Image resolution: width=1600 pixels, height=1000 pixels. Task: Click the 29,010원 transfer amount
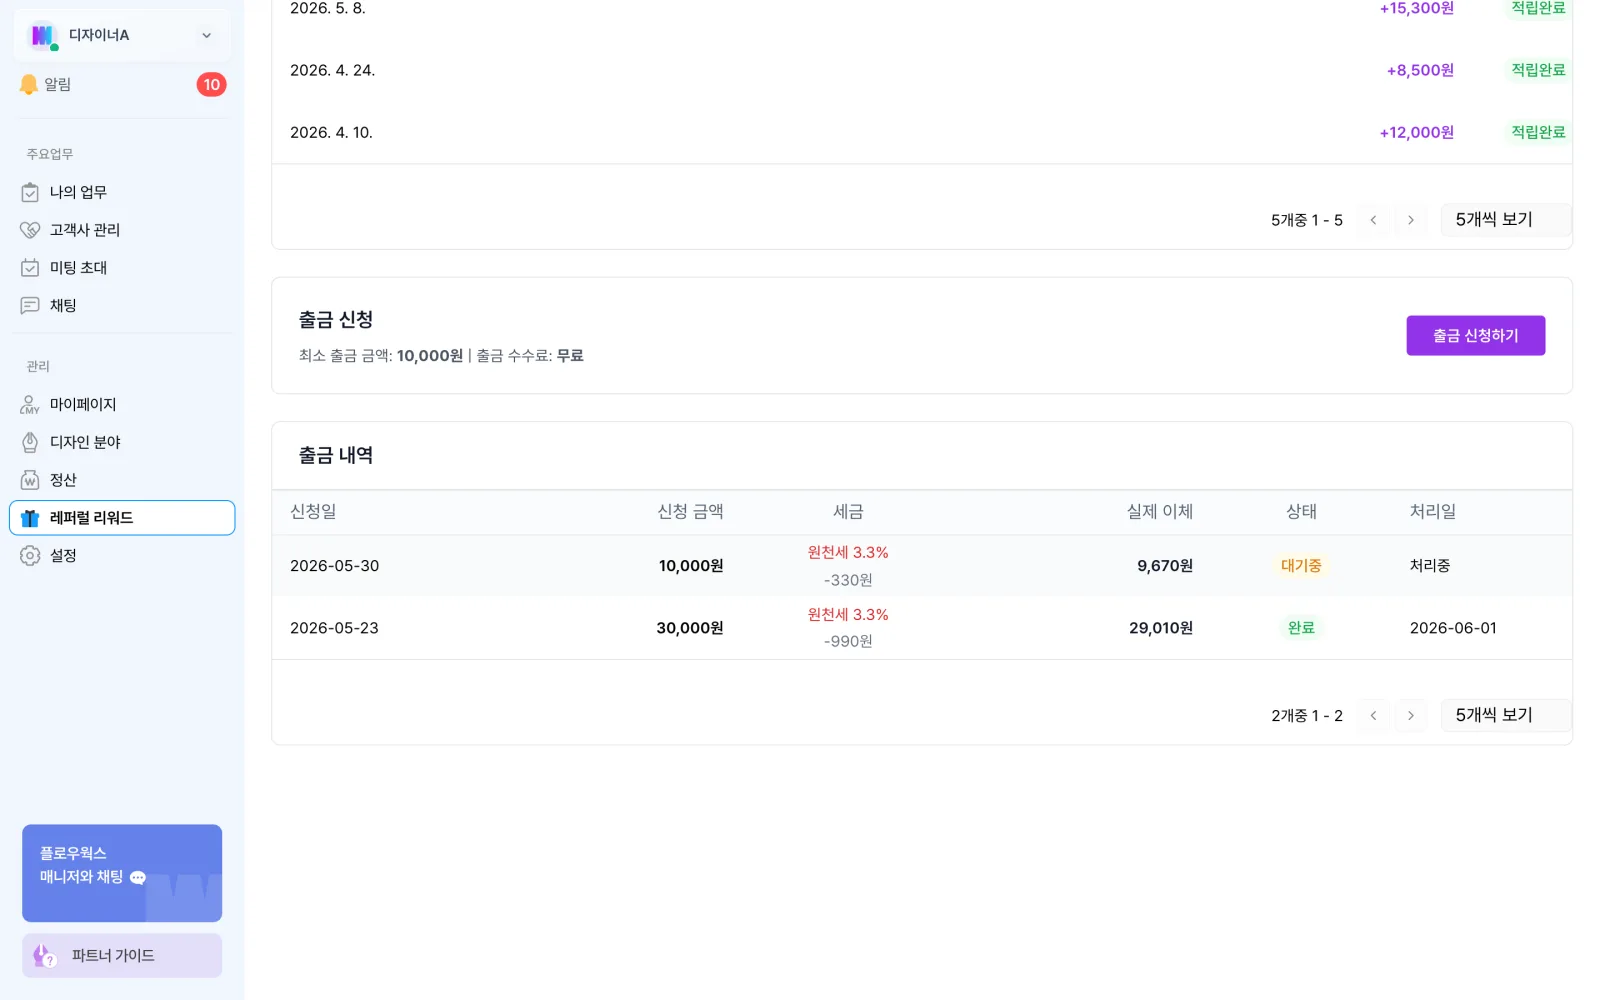[1161, 628]
